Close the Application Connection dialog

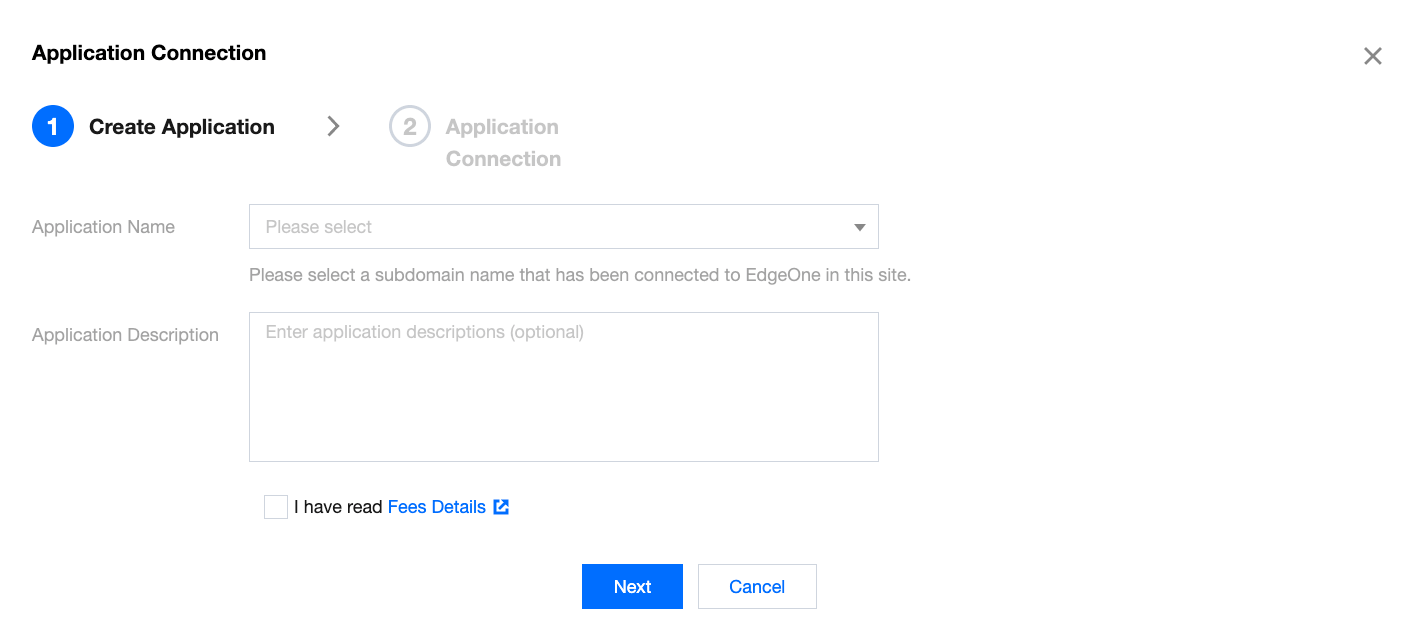[1372, 56]
